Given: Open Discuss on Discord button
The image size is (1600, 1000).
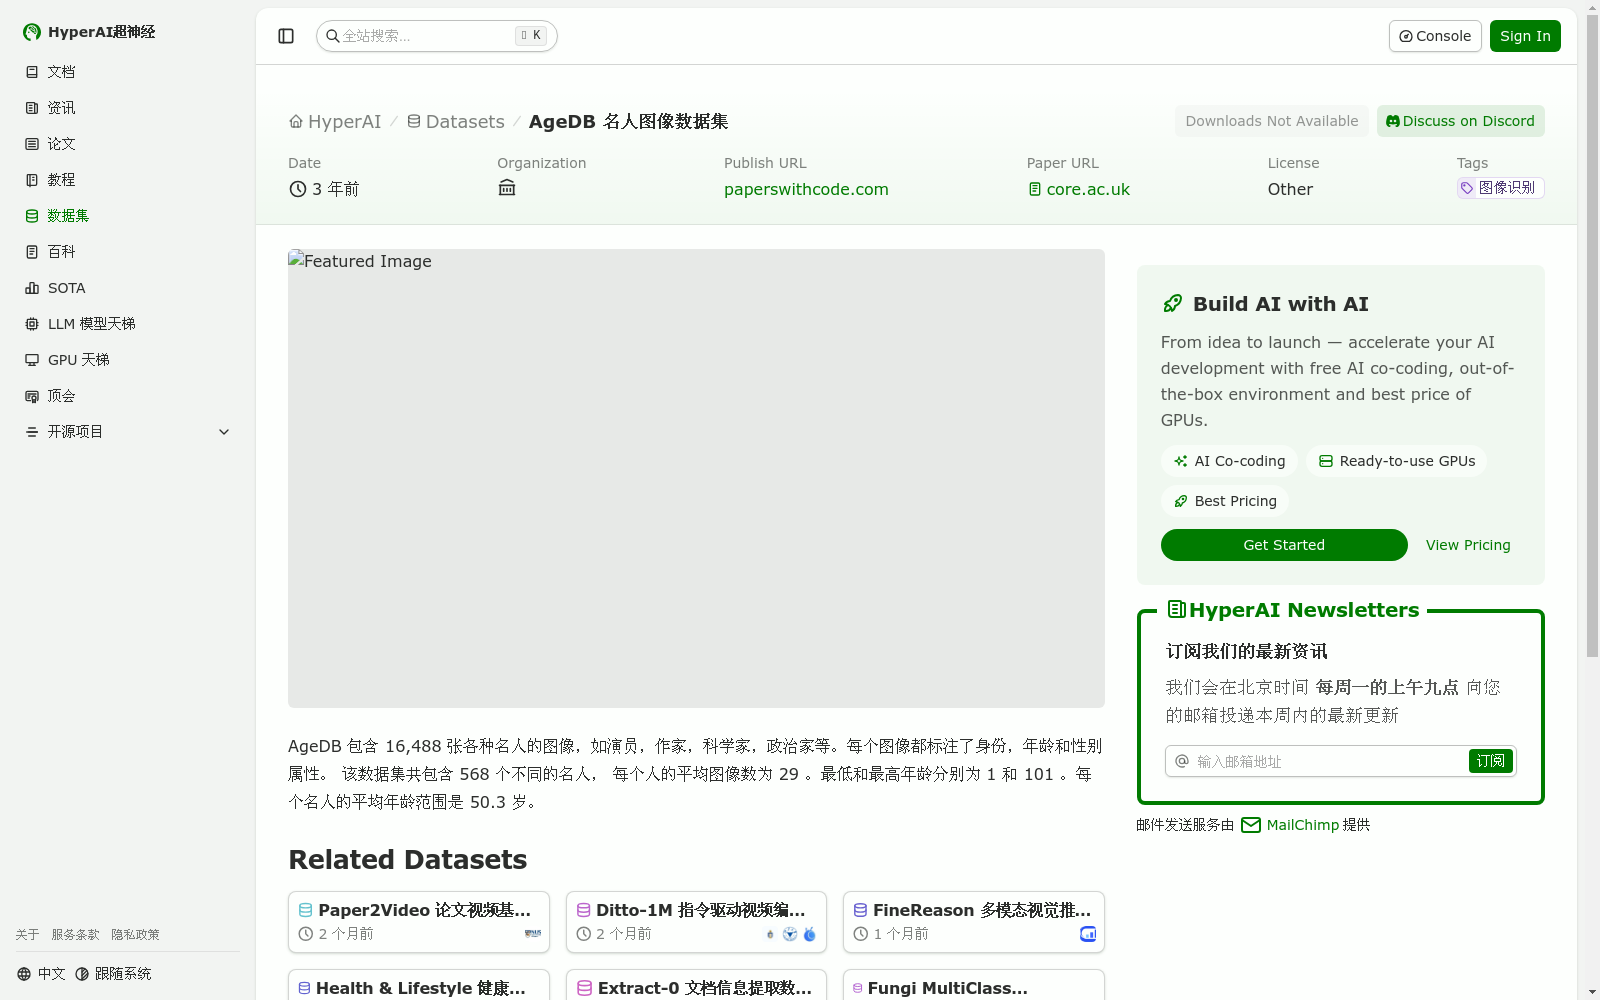Looking at the screenshot, I should click(x=1460, y=121).
